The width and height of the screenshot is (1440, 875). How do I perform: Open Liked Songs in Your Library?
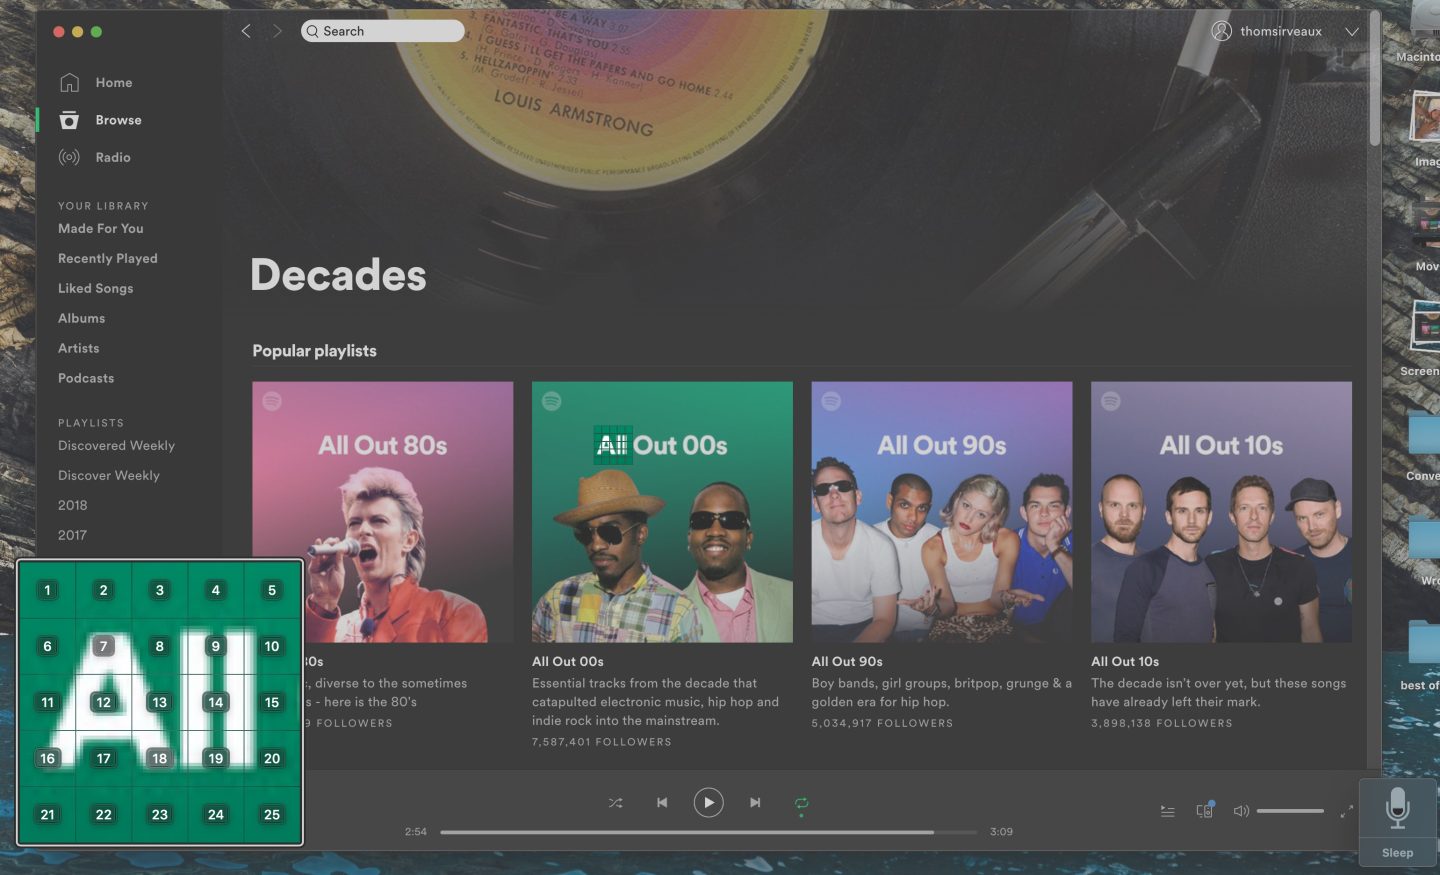tap(95, 288)
